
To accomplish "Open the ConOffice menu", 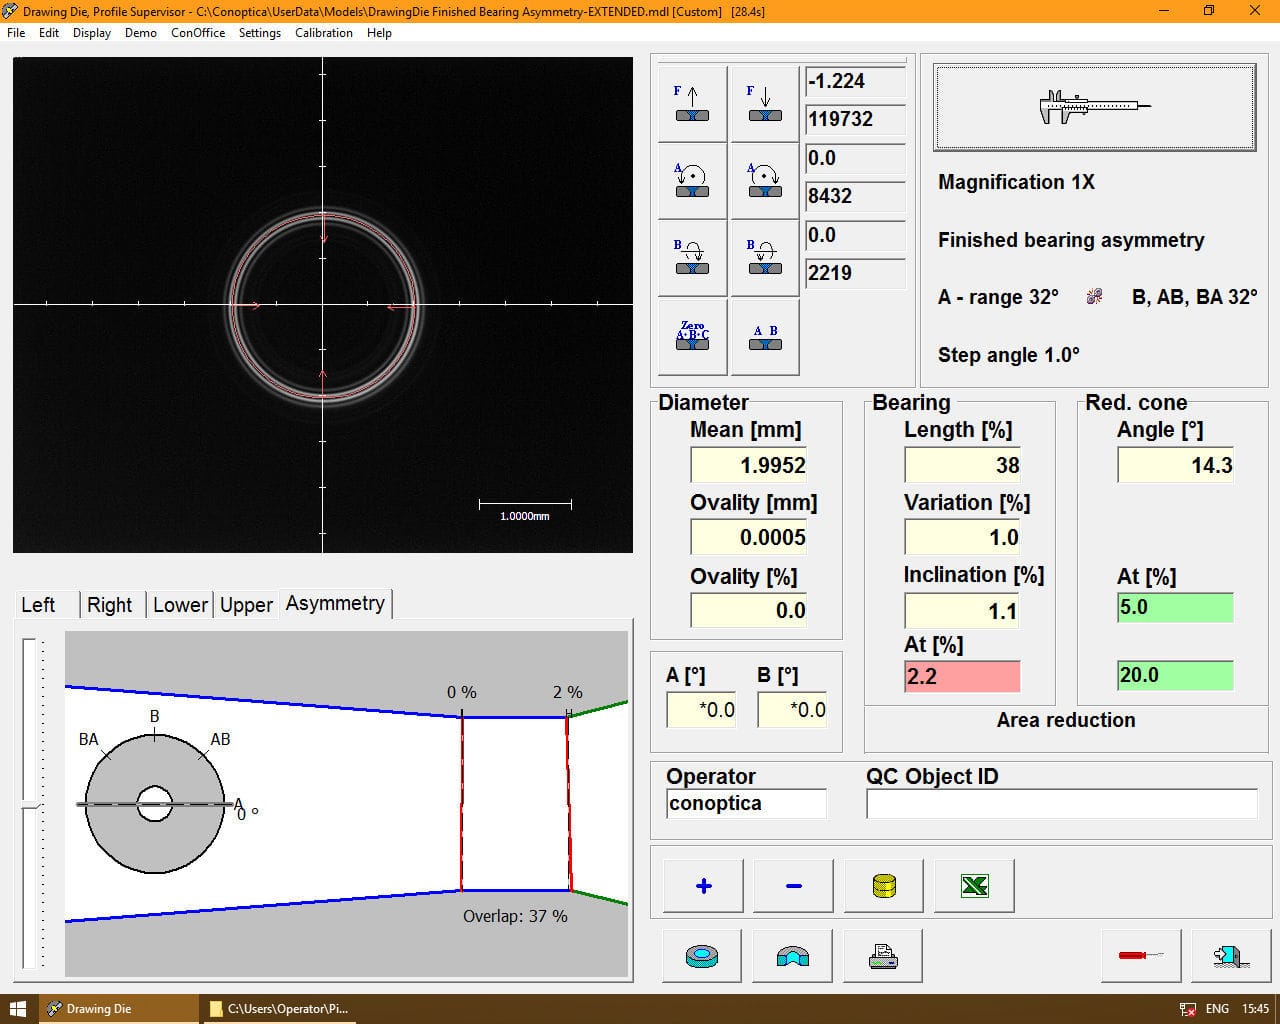I will click(197, 33).
